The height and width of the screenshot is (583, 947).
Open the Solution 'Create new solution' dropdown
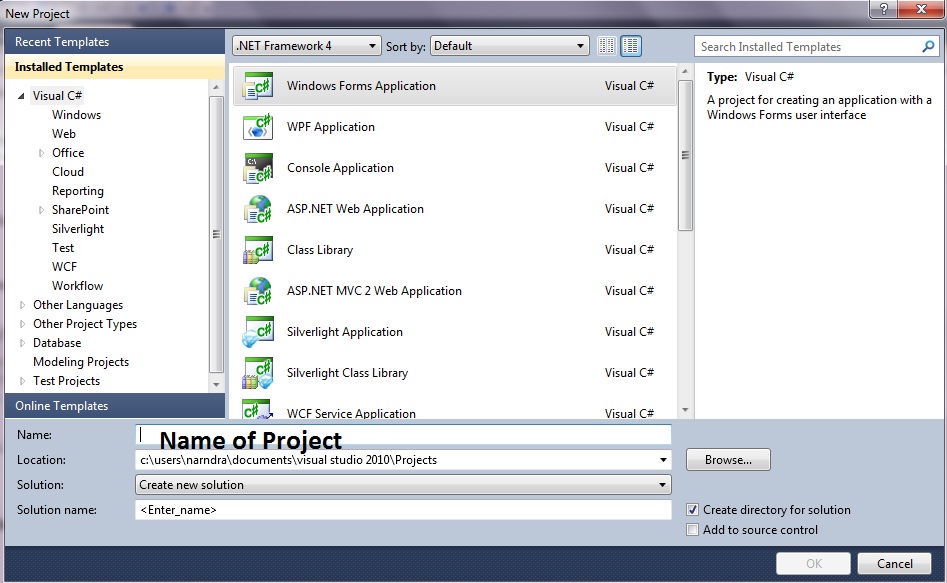[403, 485]
